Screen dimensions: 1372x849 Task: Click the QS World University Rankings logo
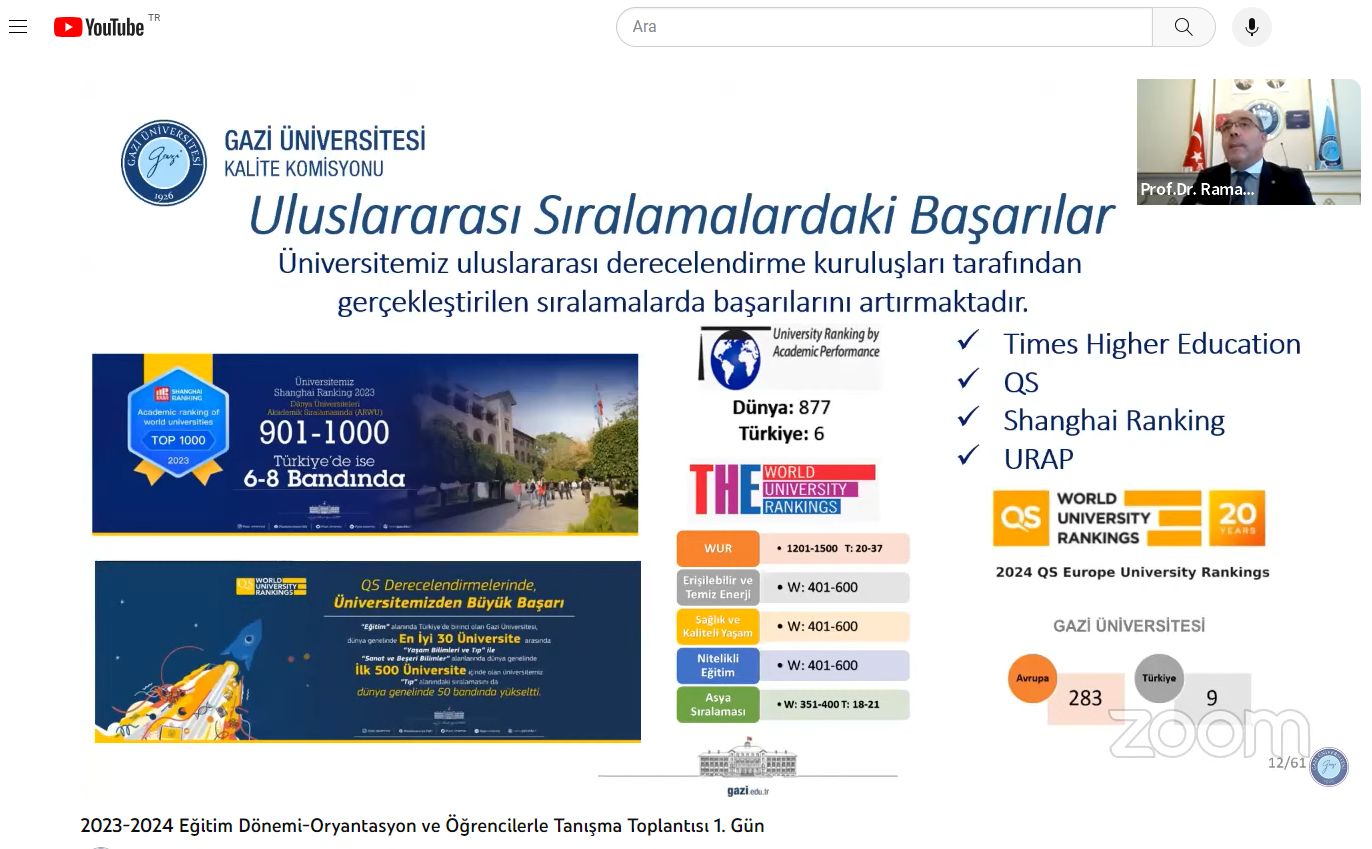click(x=1097, y=518)
